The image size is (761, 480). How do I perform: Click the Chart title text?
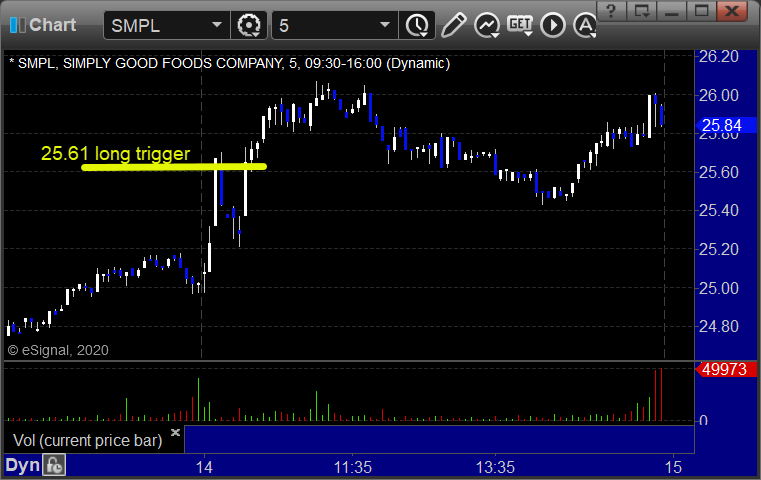click(x=52, y=25)
